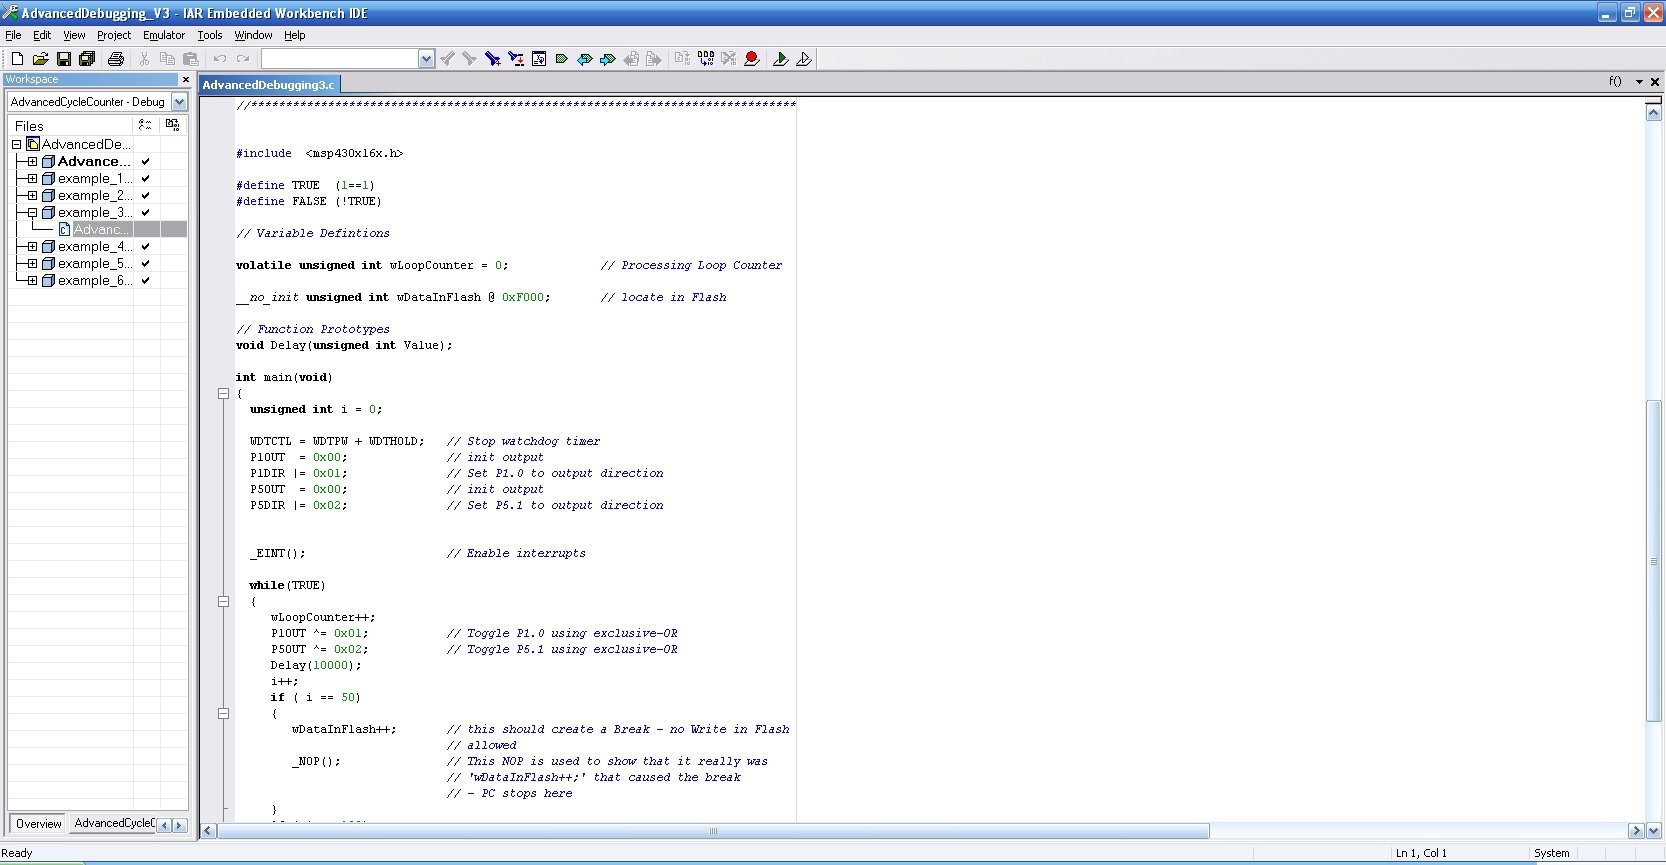
Task: Toggle the checkmark for example_1 project
Action: pyautogui.click(x=145, y=179)
